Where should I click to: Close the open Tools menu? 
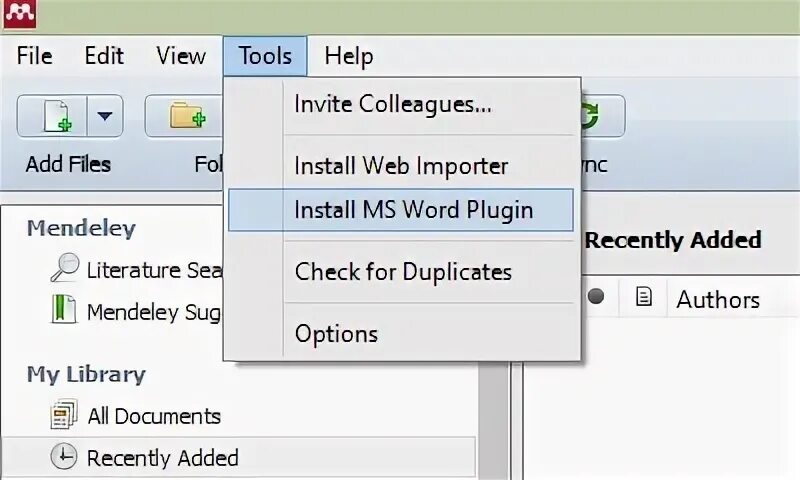click(265, 56)
